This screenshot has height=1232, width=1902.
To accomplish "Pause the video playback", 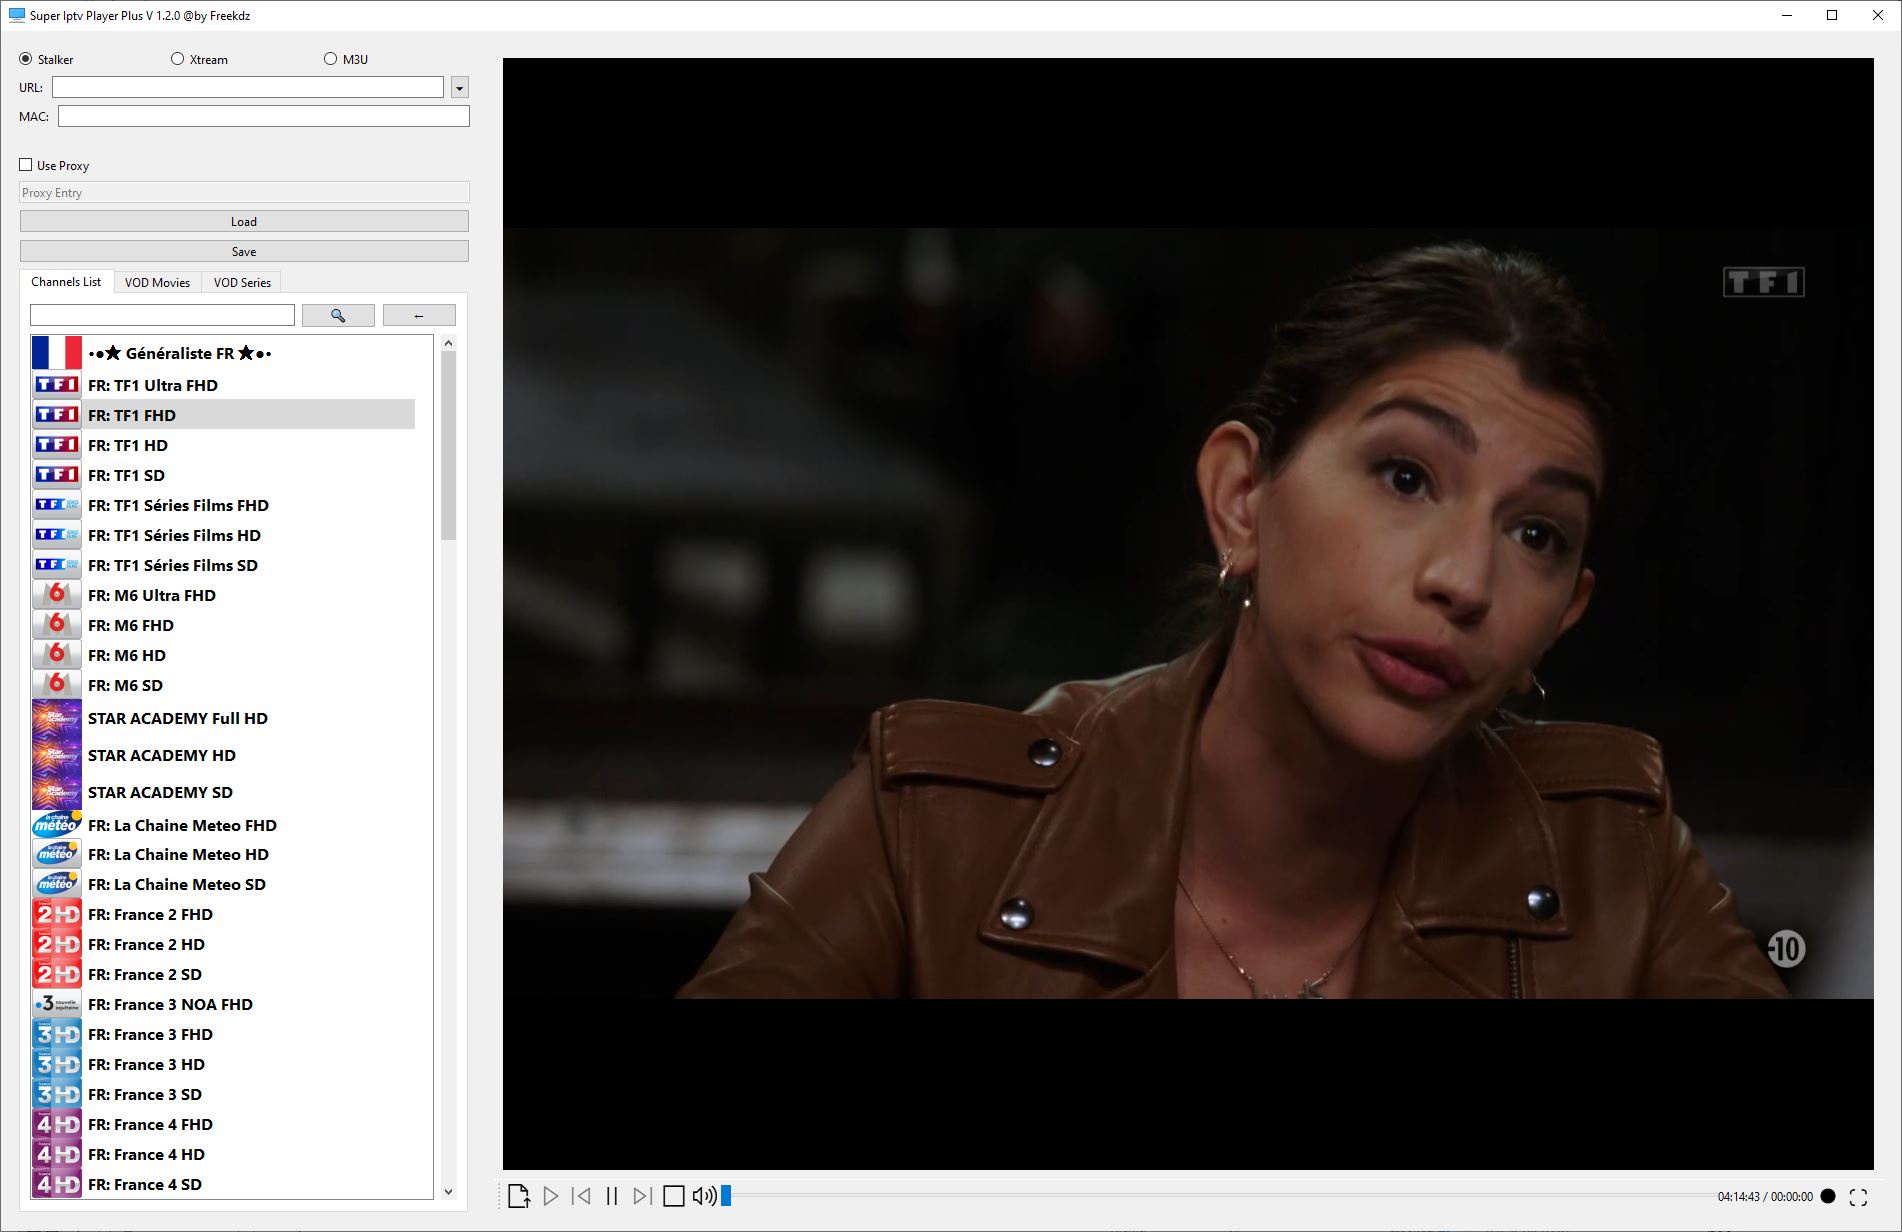I will (x=612, y=1196).
